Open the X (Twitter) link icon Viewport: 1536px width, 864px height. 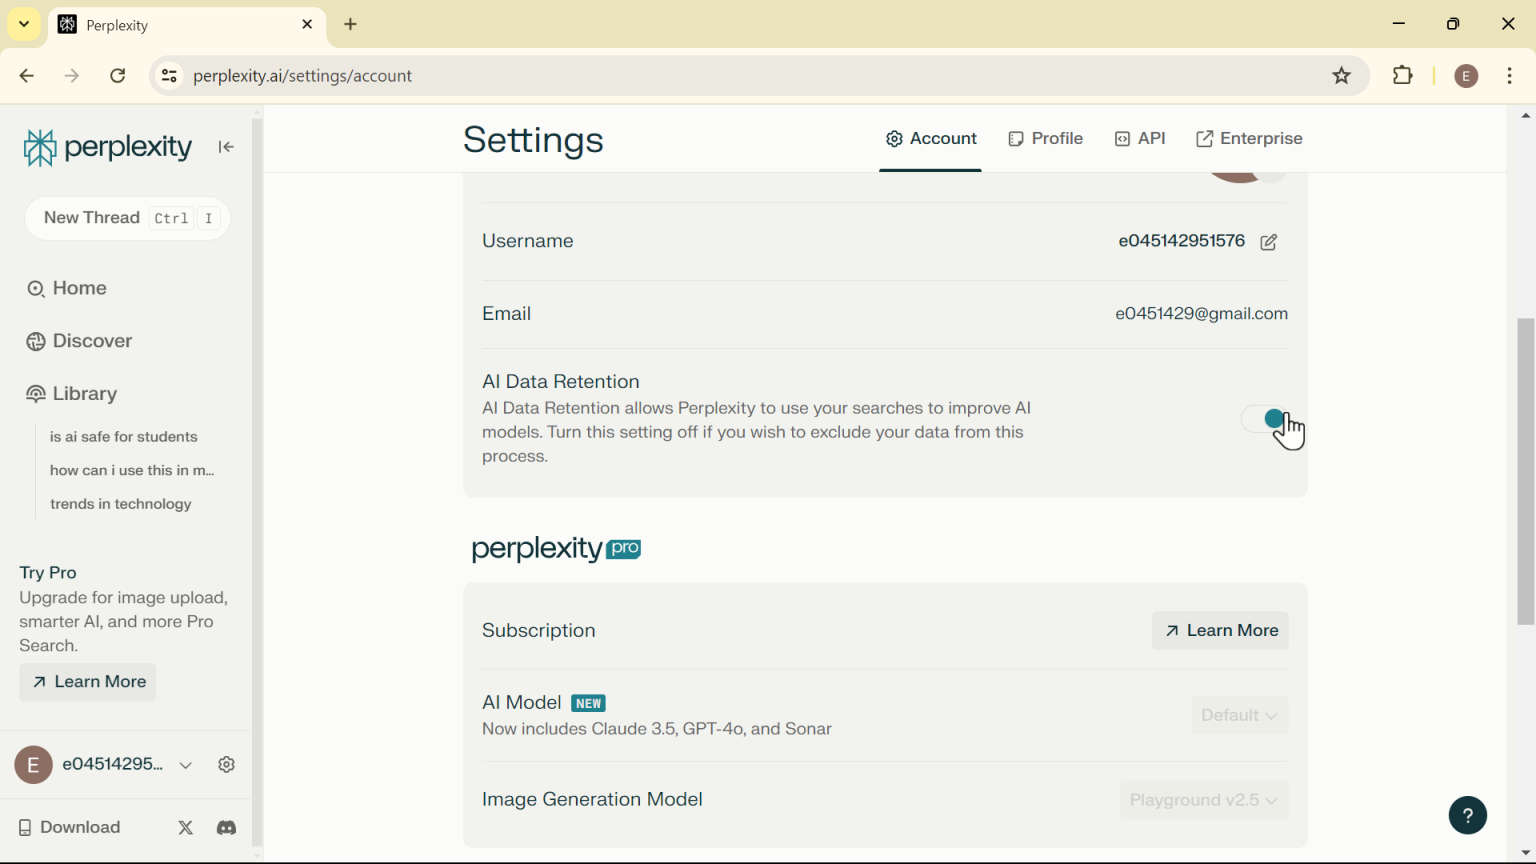pos(186,829)
